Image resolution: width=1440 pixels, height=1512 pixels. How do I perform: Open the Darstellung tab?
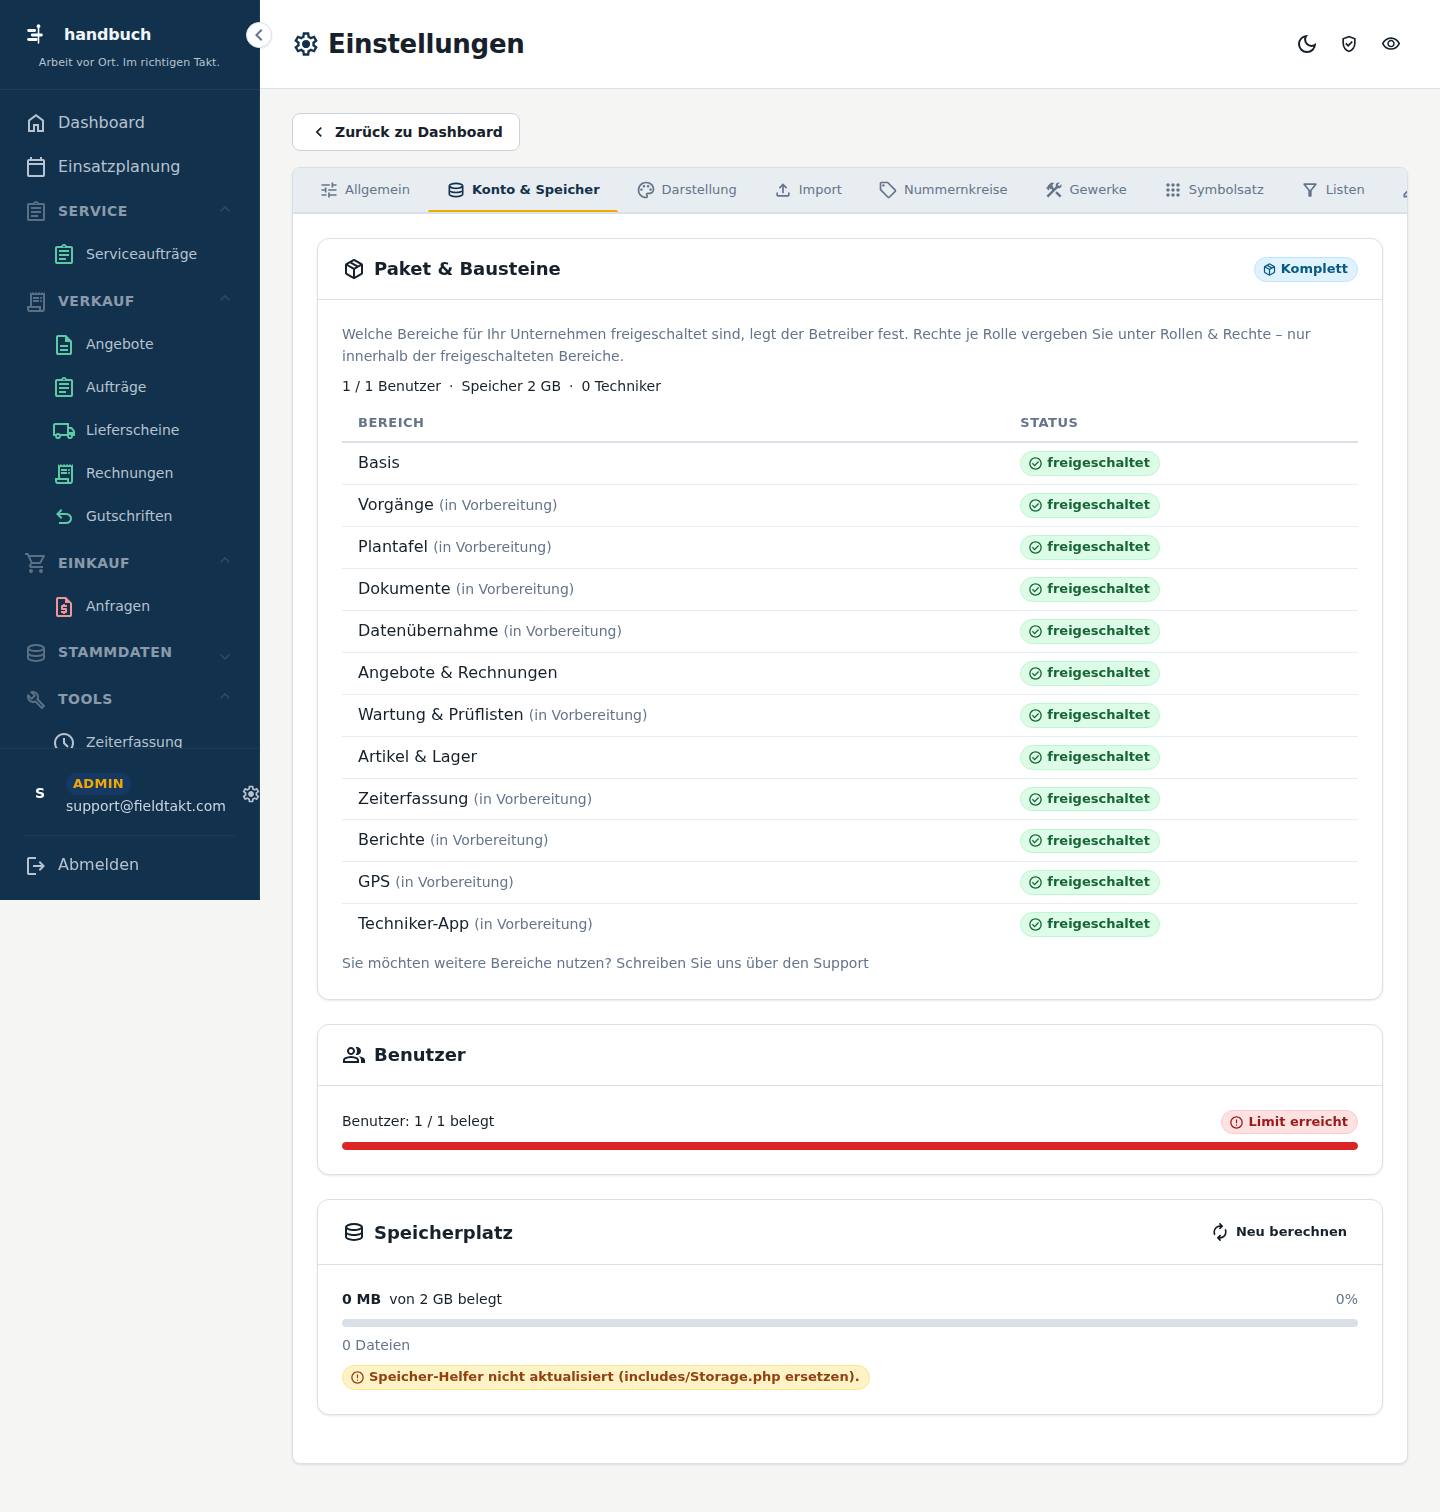pyautogui.click(x=687, y=190)
